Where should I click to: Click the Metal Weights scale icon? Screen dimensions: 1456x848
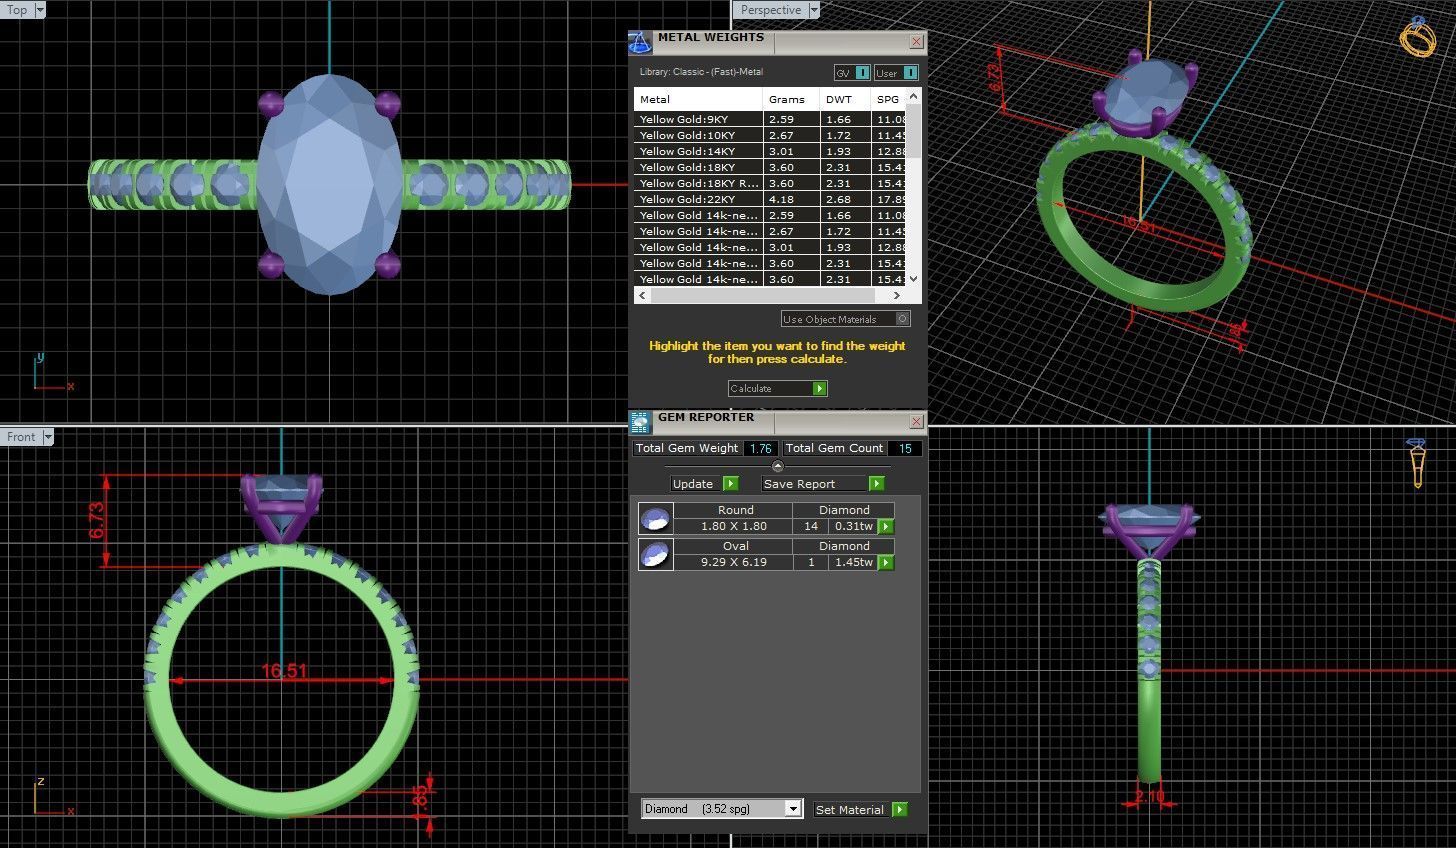[x=640, y=43]
